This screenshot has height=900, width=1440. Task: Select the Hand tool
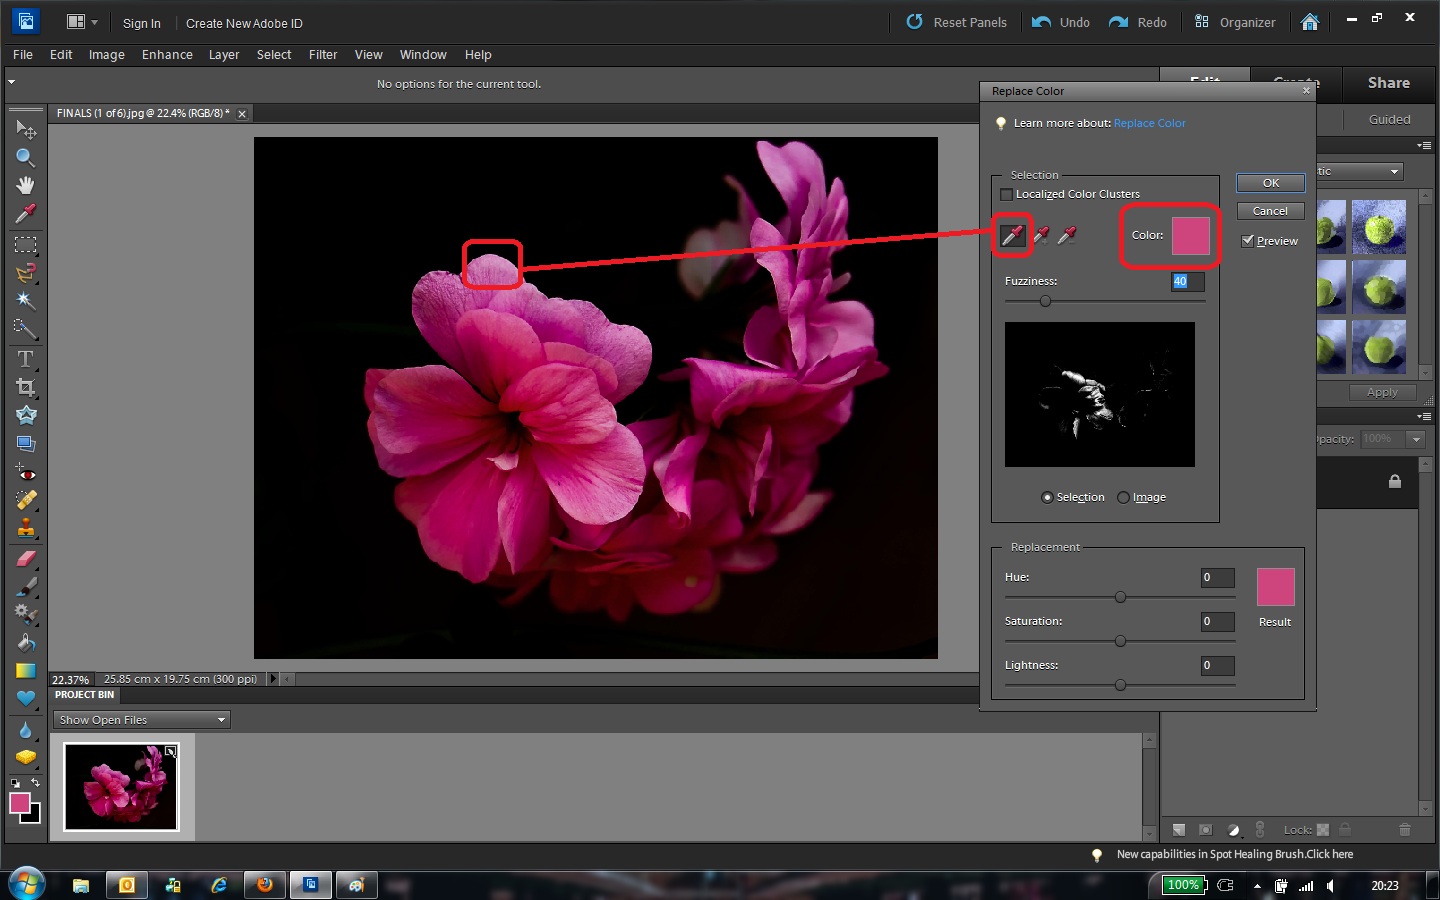pos(25,186)
